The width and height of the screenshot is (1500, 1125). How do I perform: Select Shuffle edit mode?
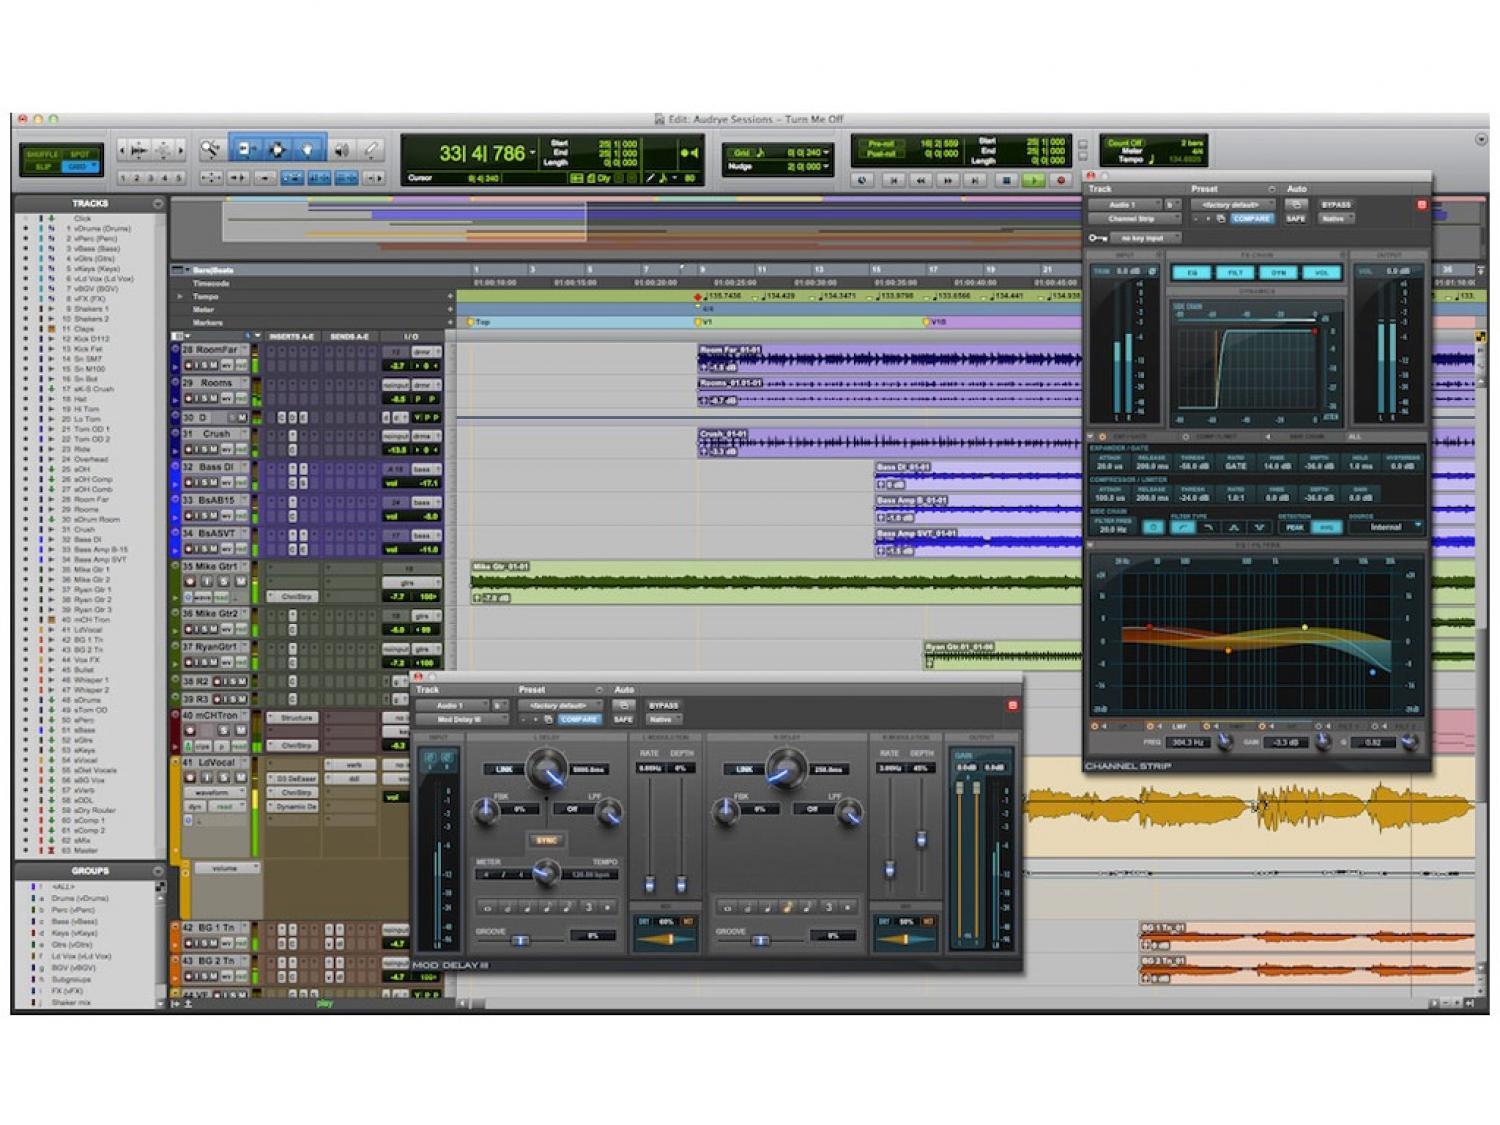coord(43,154)
